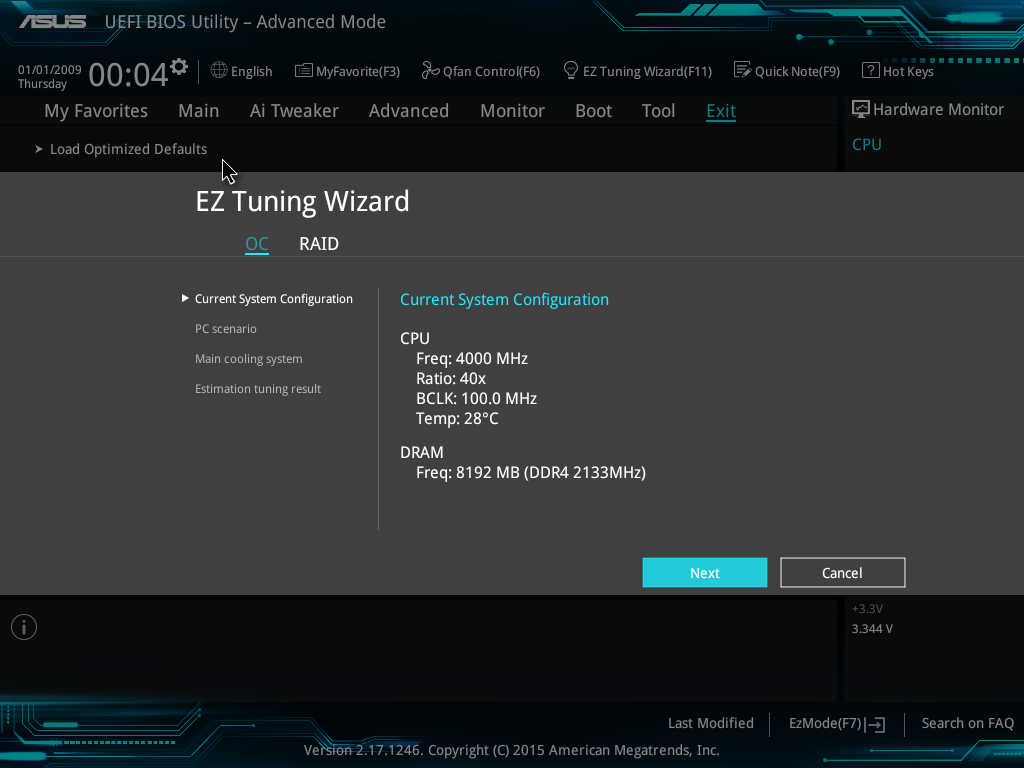Open Qfan Control fan icon
The height and width of the screenshot is (768, 1024).
click(430, 71)
